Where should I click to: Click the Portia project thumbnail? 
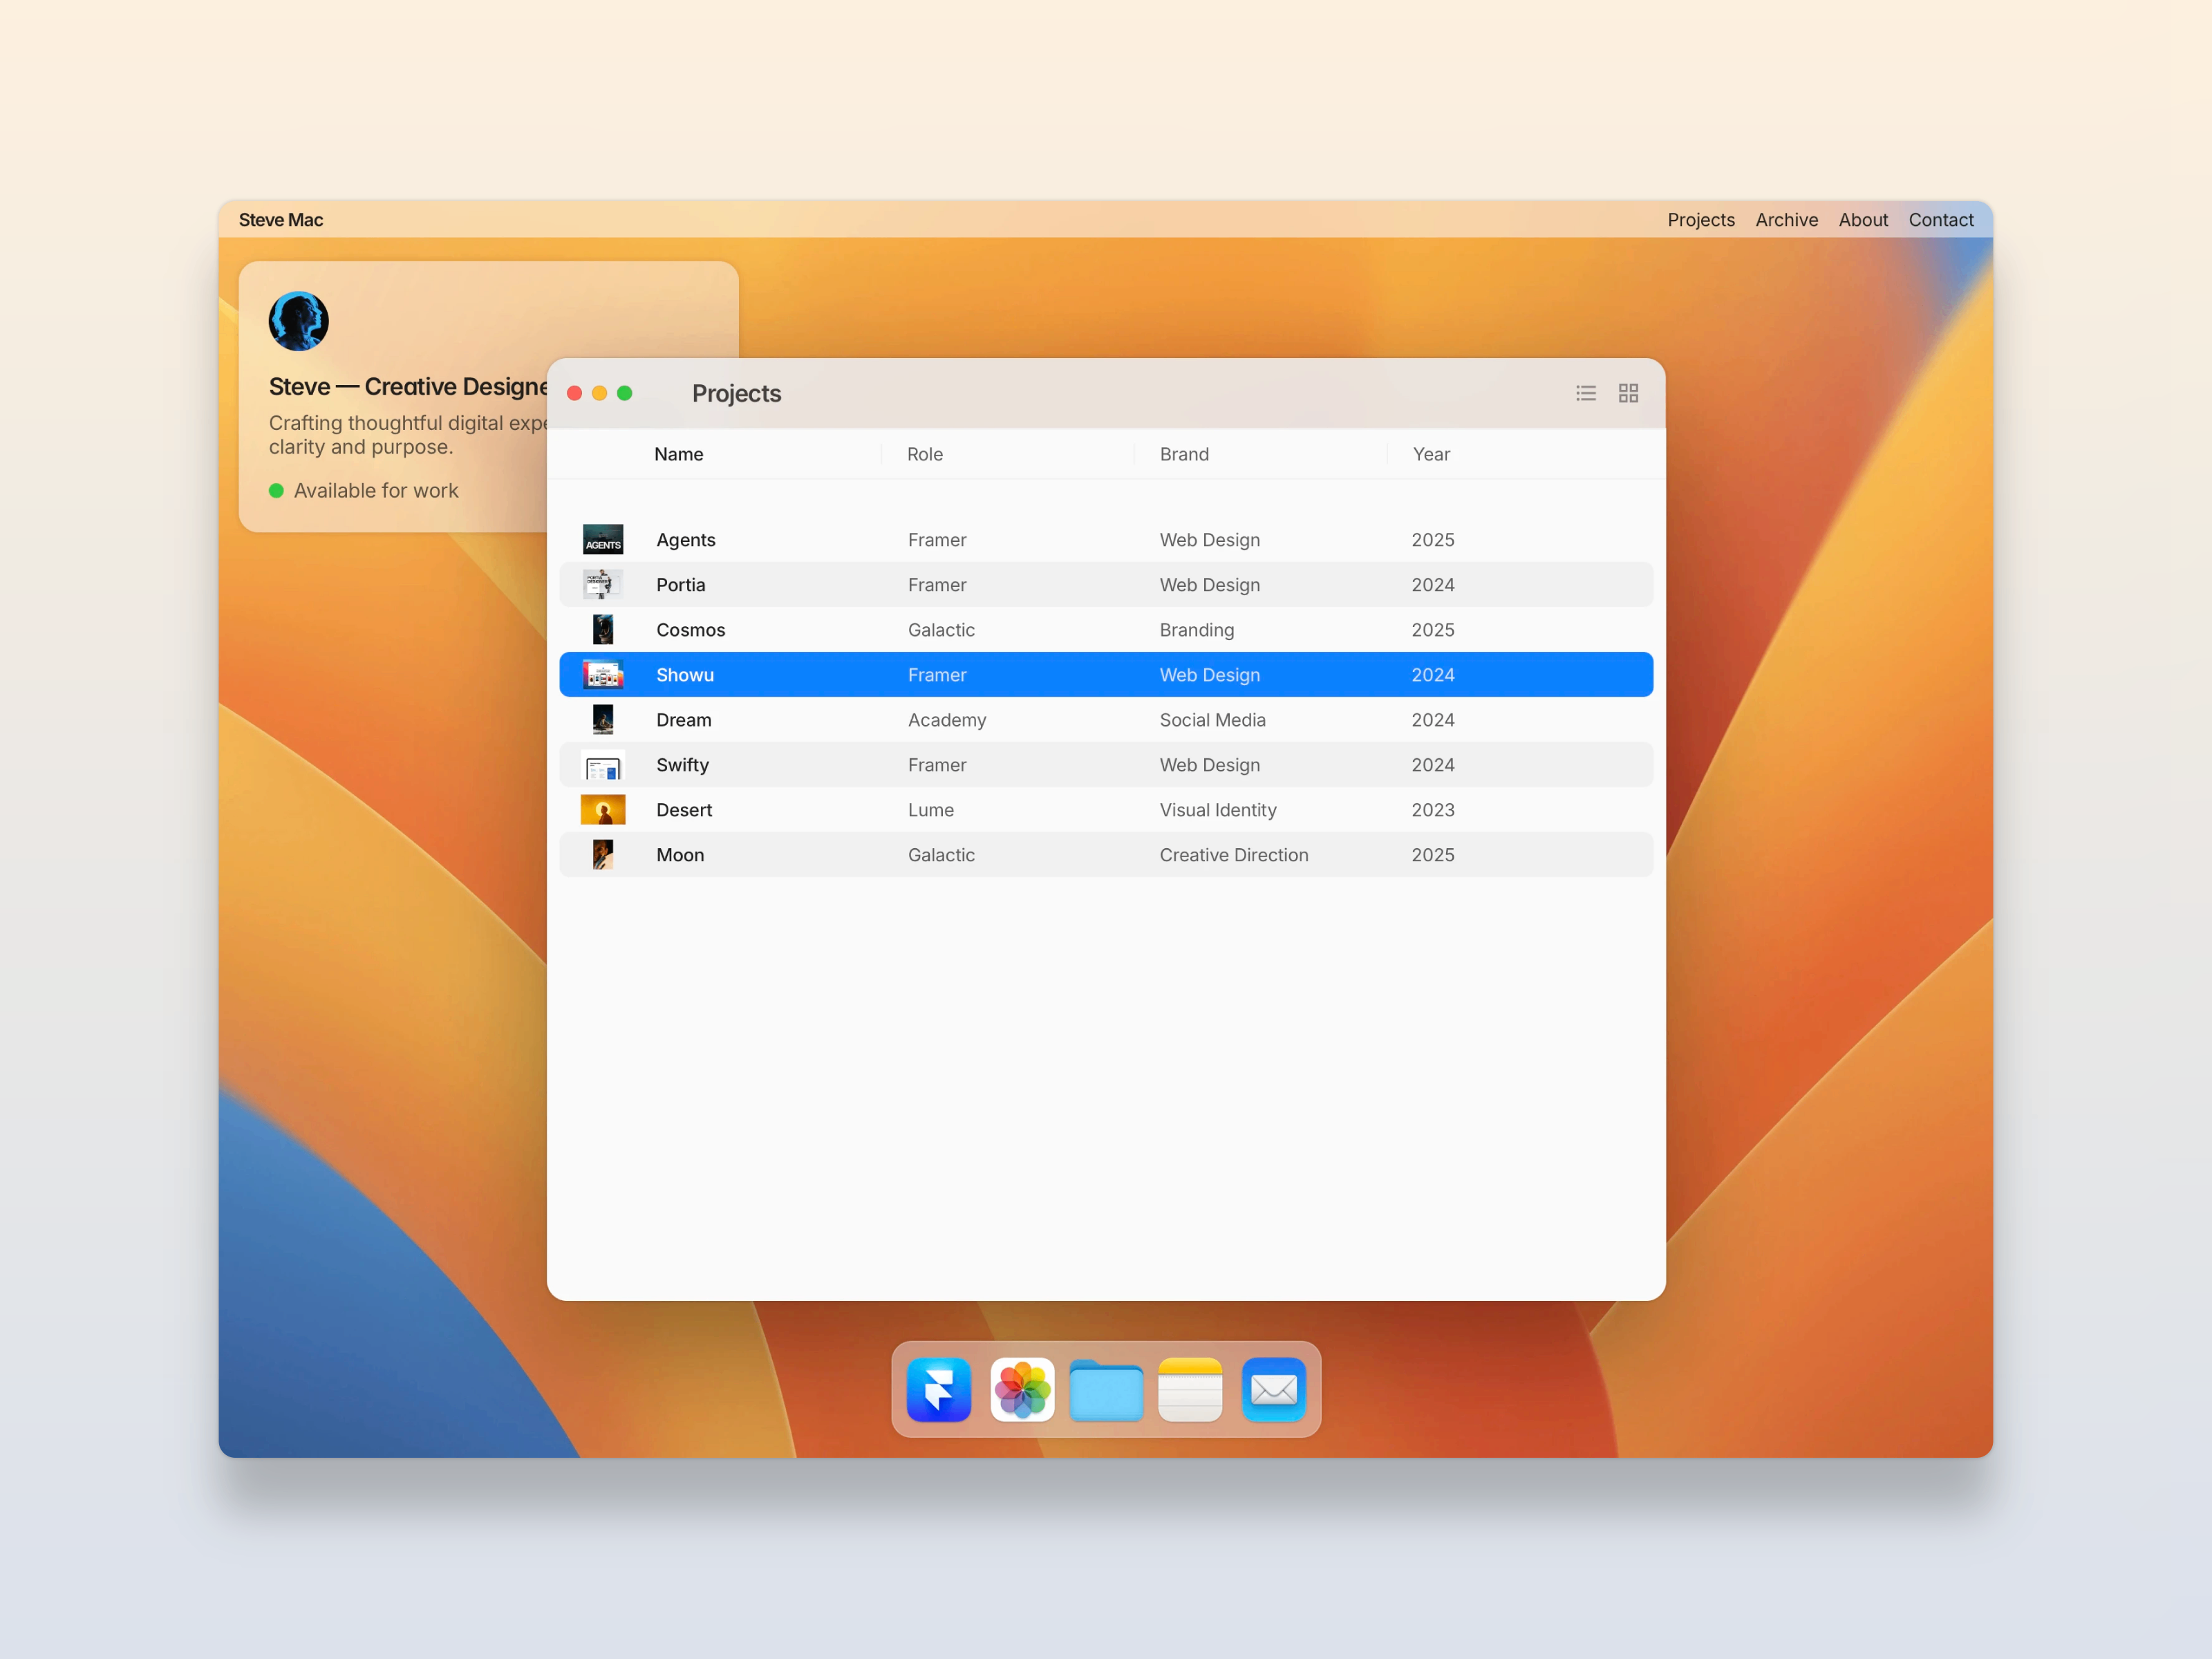pyautogui.click(x=603, y=584)
